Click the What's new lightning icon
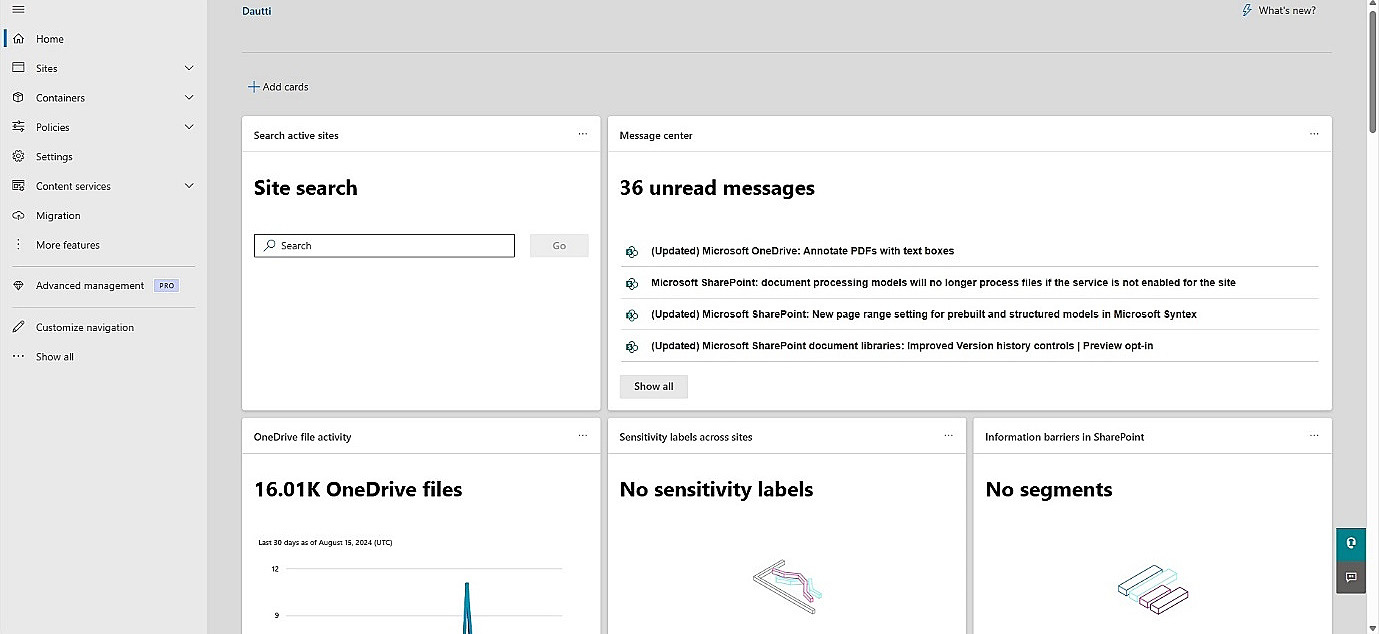Viewport: 1379px width, 634px height. 1246,10
